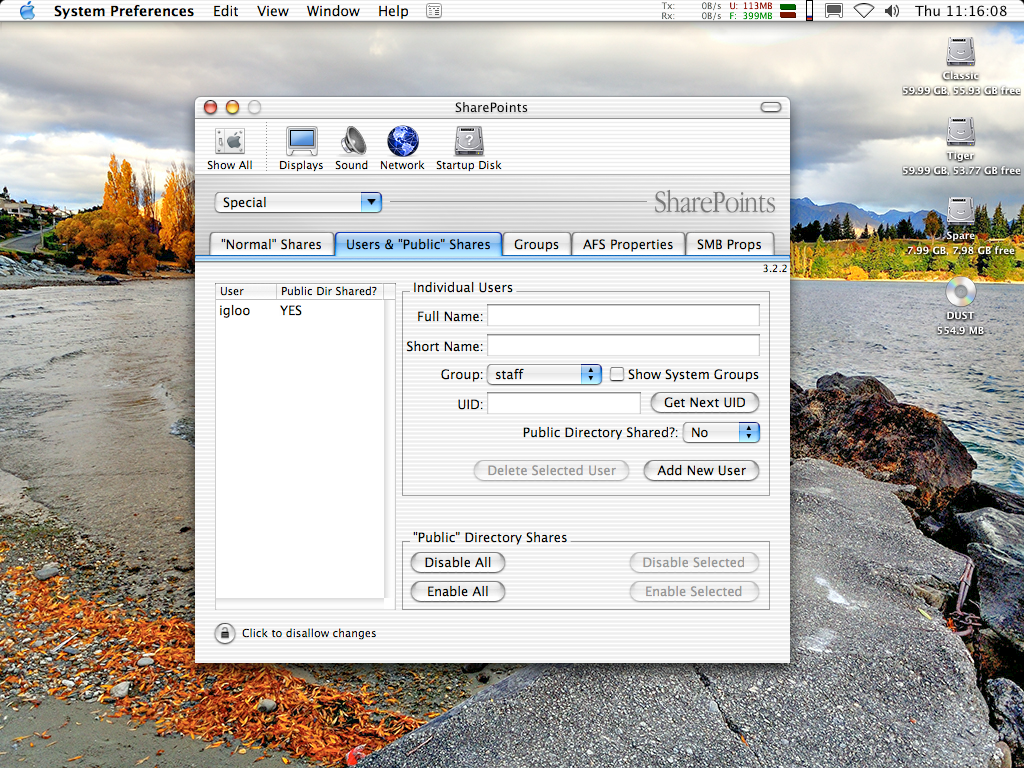Viewport: 1024px width, 768px height.
Task: Select the Users & "Public" Shares tab
Action: [x=418, y=244]
